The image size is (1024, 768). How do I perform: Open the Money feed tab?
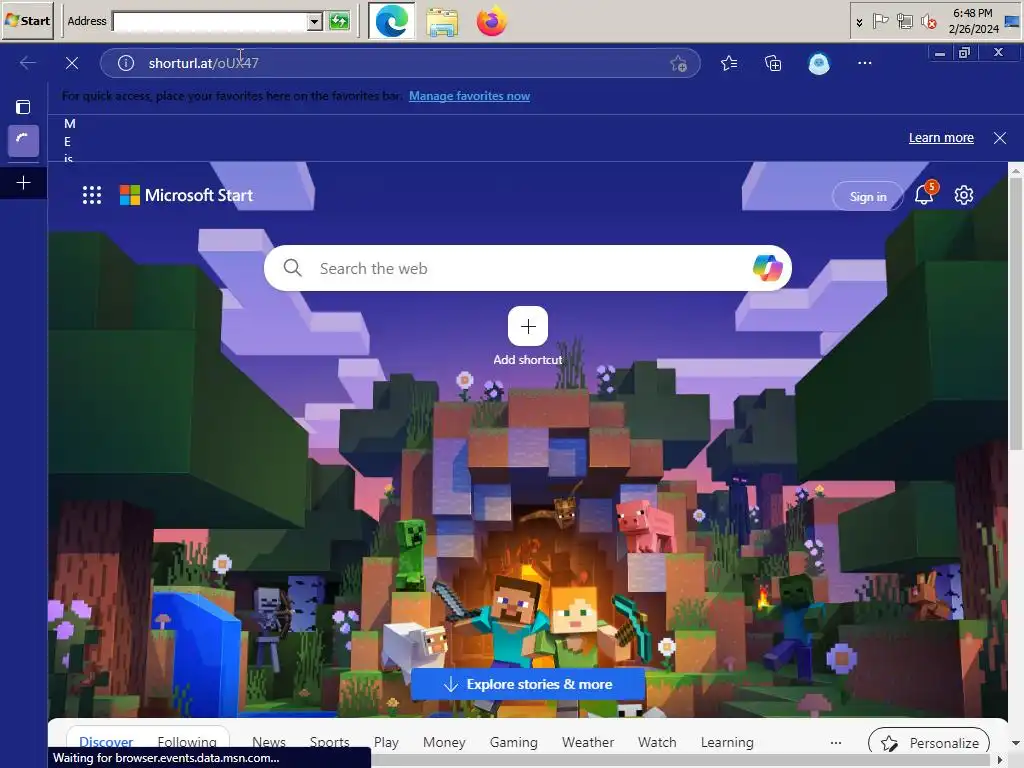coord(444,742)
